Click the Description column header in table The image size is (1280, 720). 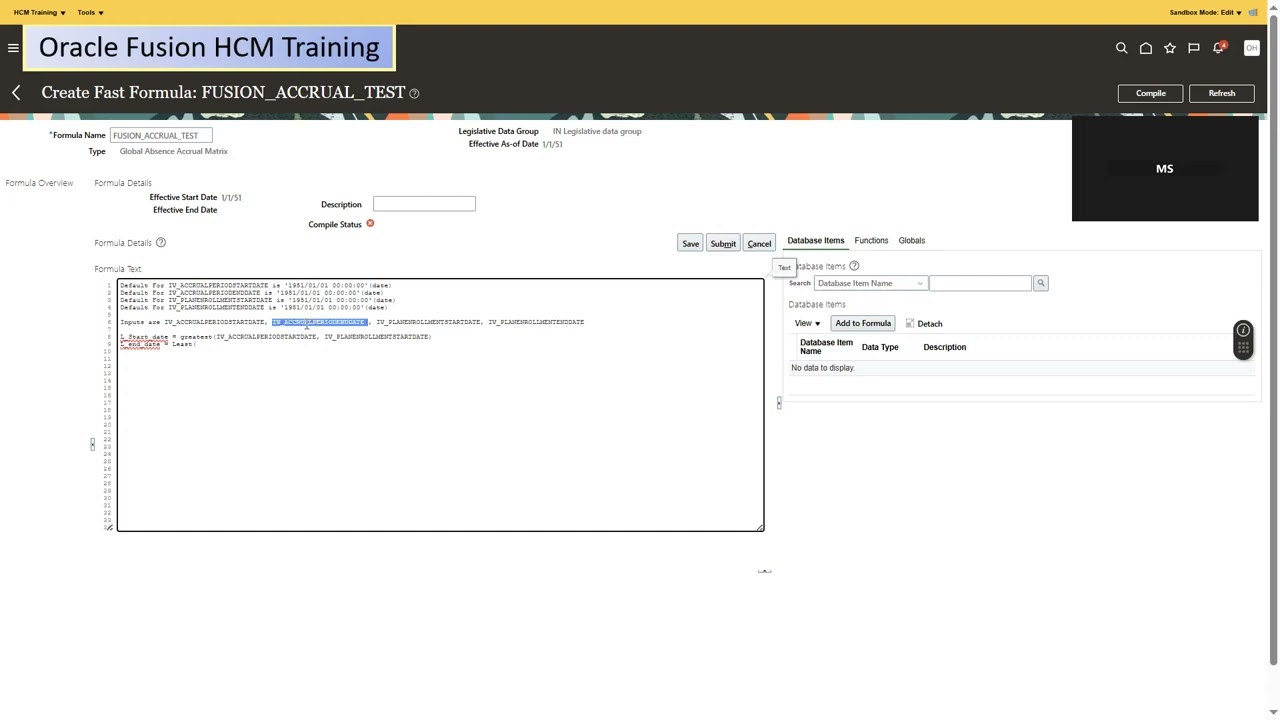(945, 347)
